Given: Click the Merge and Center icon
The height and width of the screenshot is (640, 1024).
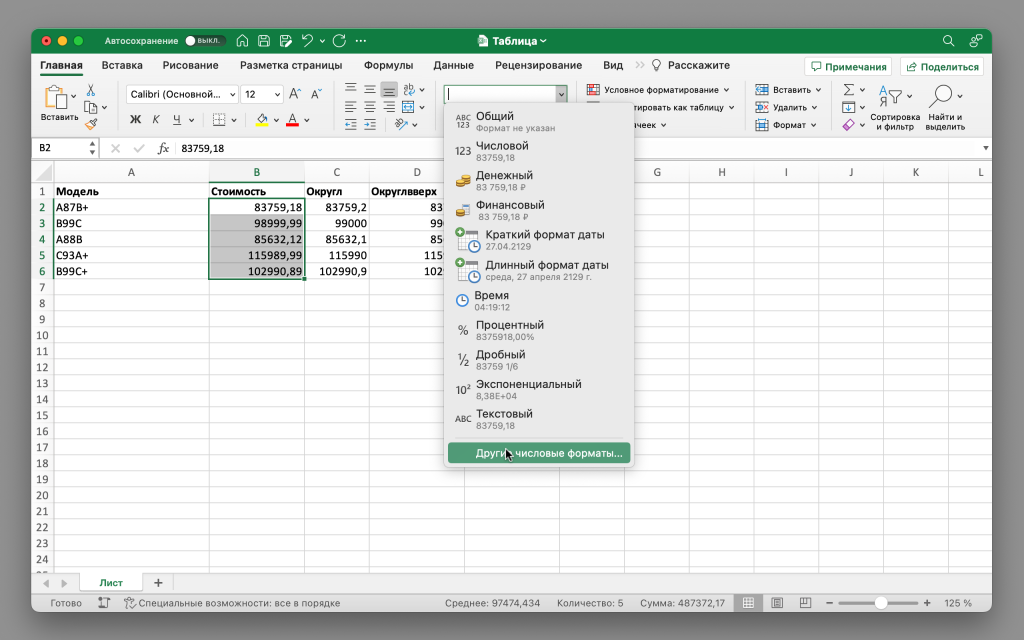Looking at the screenshot, I should click(408, 106).
